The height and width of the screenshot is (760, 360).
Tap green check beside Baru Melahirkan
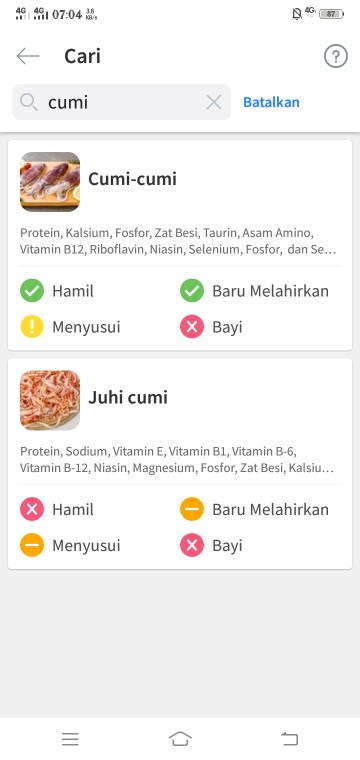[192, 291]
